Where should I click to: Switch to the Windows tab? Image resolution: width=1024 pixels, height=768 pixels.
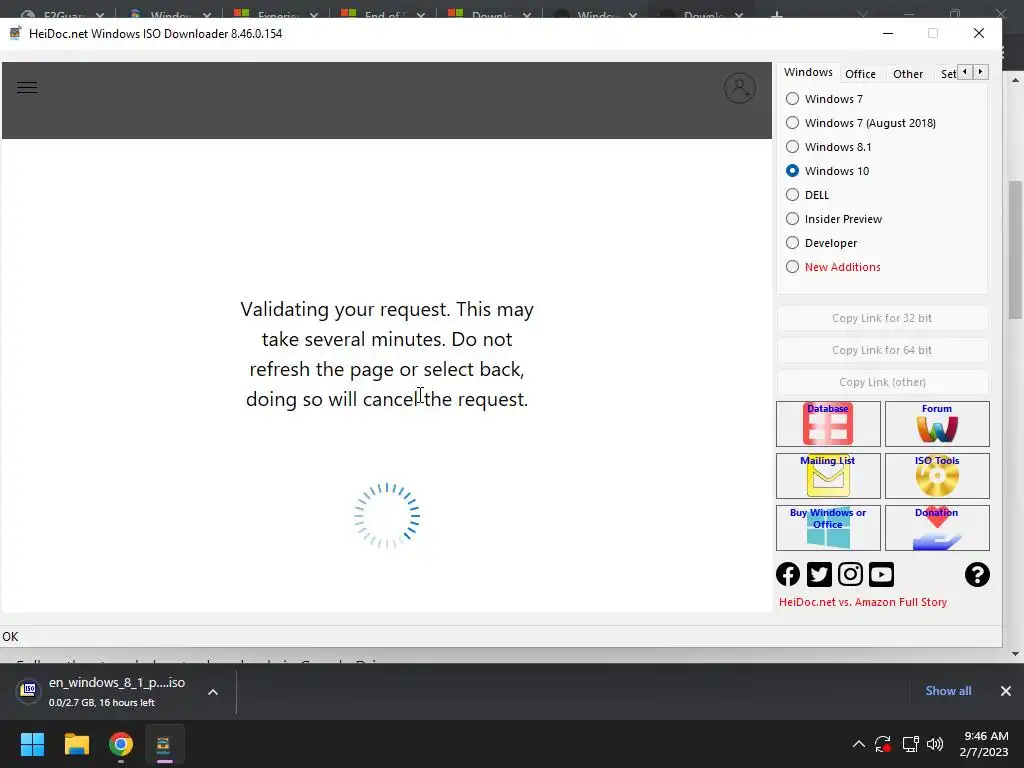808,72
